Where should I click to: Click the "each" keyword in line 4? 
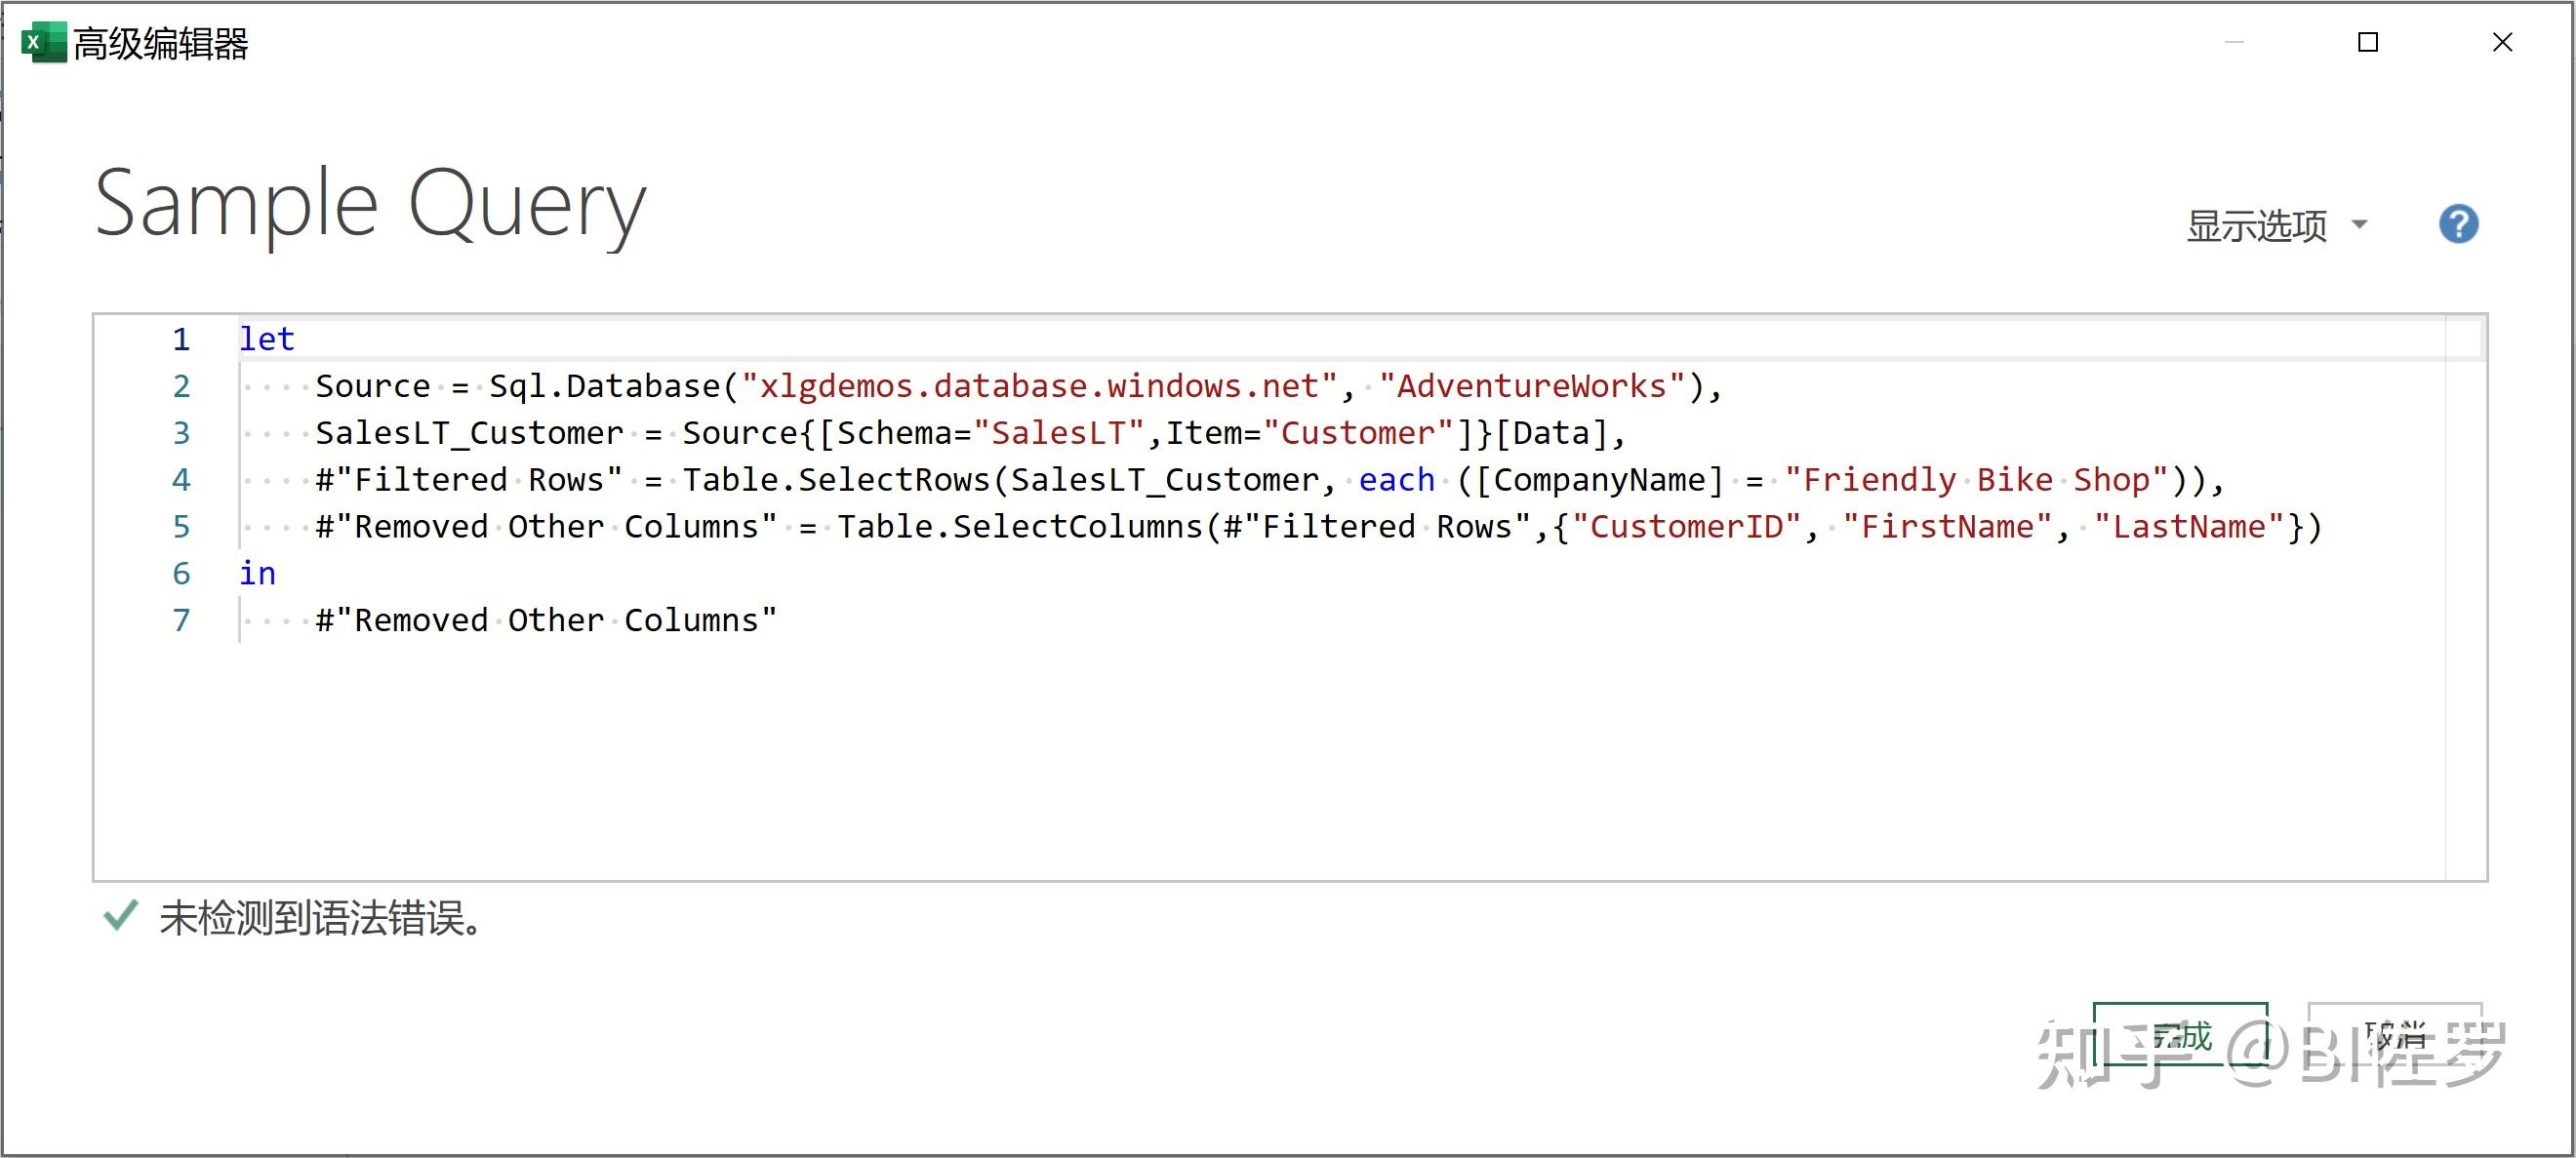1395,480
